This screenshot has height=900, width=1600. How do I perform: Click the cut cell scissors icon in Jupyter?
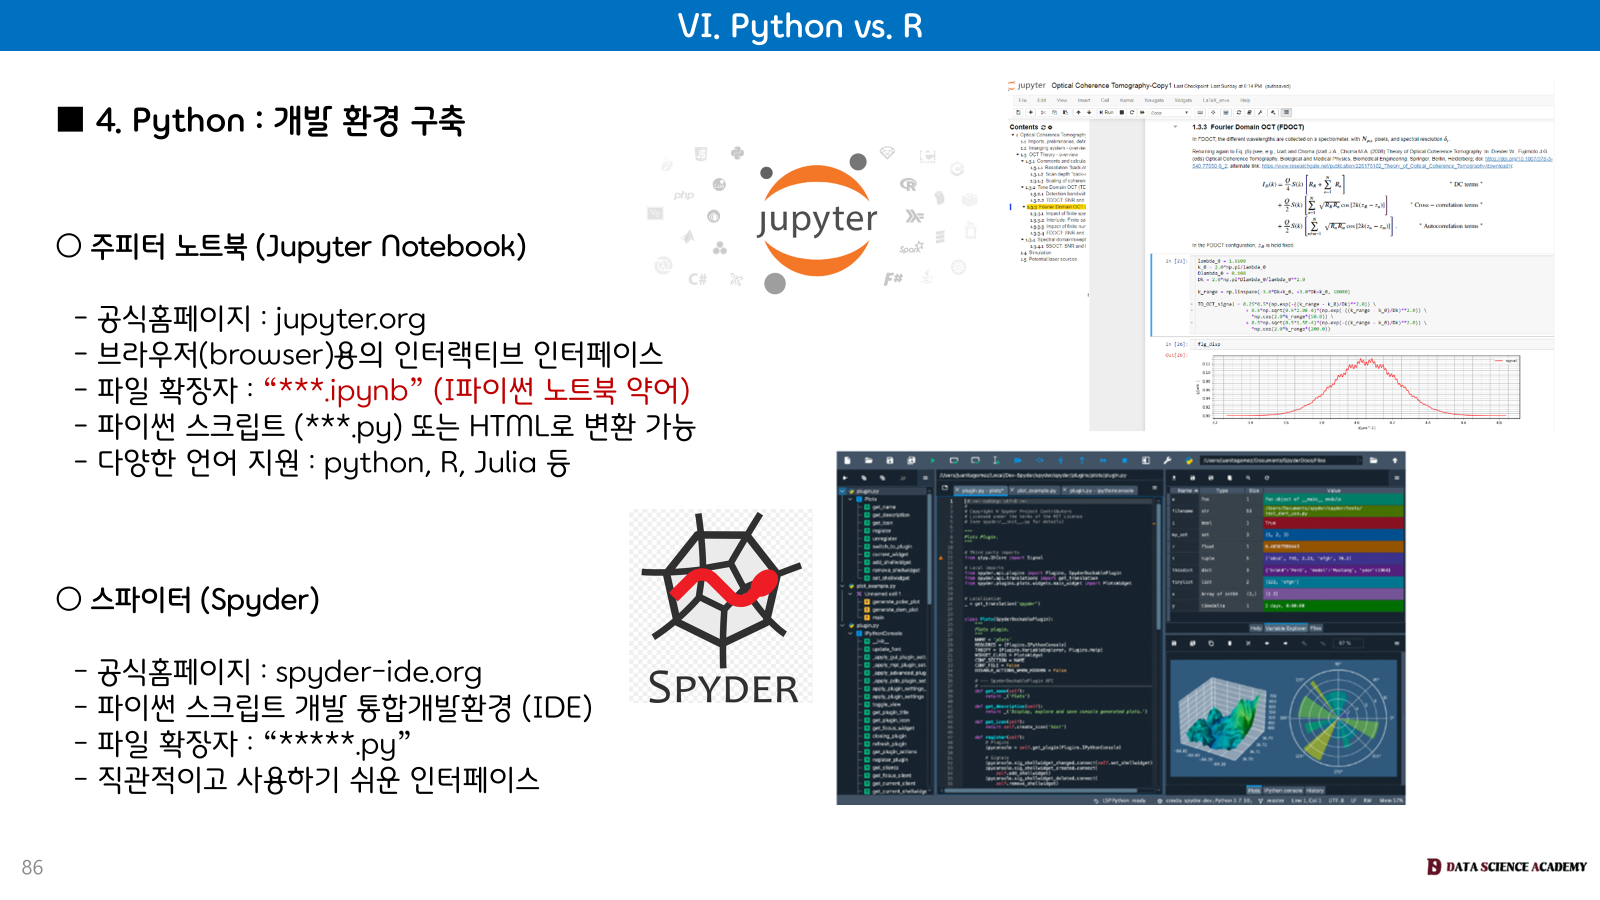click(x=1043, y=112)
